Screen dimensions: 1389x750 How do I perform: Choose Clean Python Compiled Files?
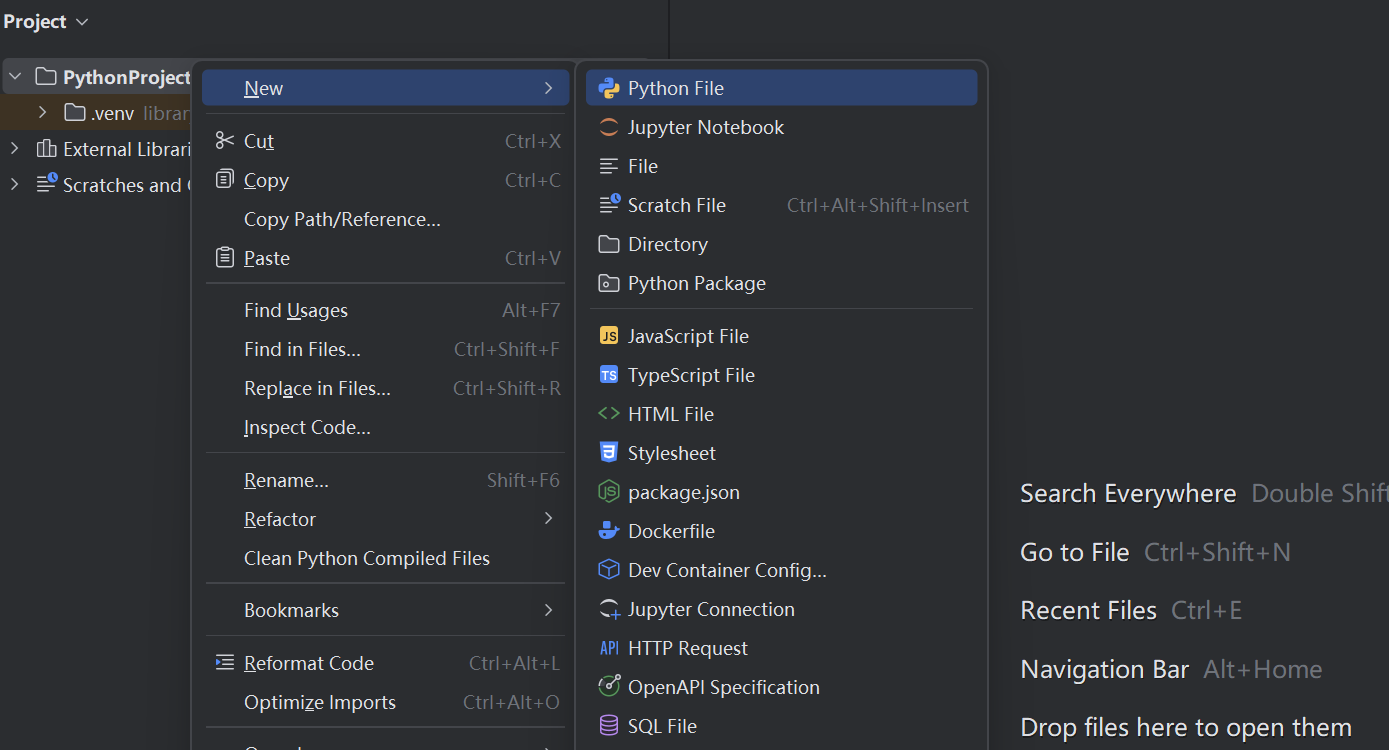(x=386, y=558)
